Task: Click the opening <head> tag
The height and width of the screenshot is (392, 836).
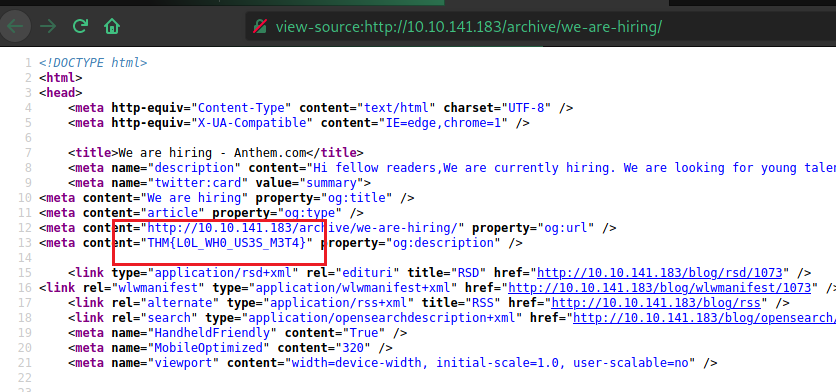Action: [60, 93]
